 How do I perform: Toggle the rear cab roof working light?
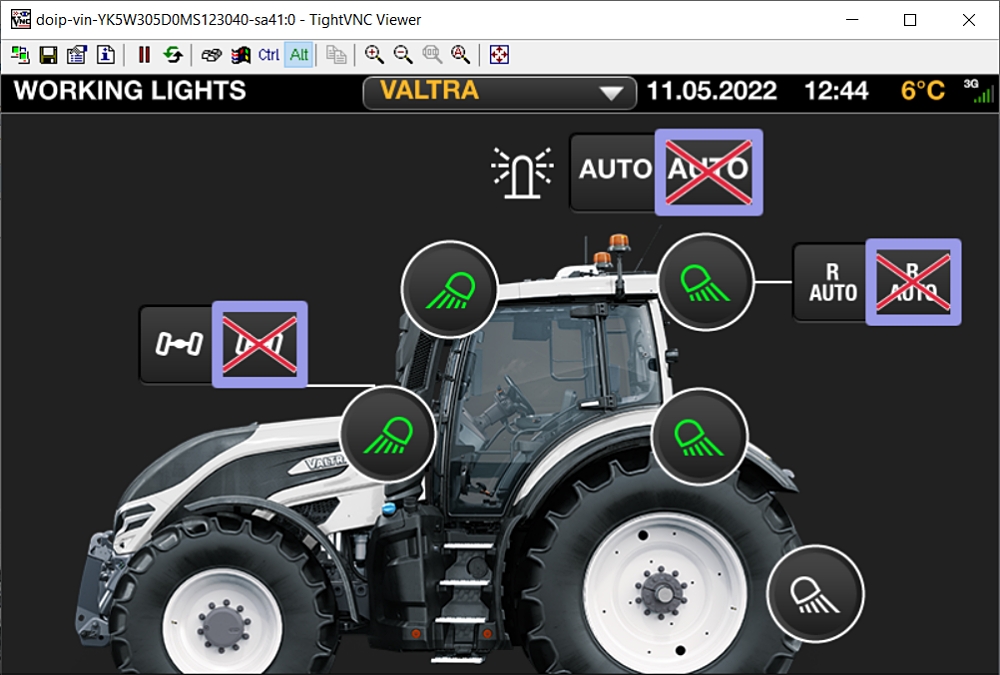705,281
